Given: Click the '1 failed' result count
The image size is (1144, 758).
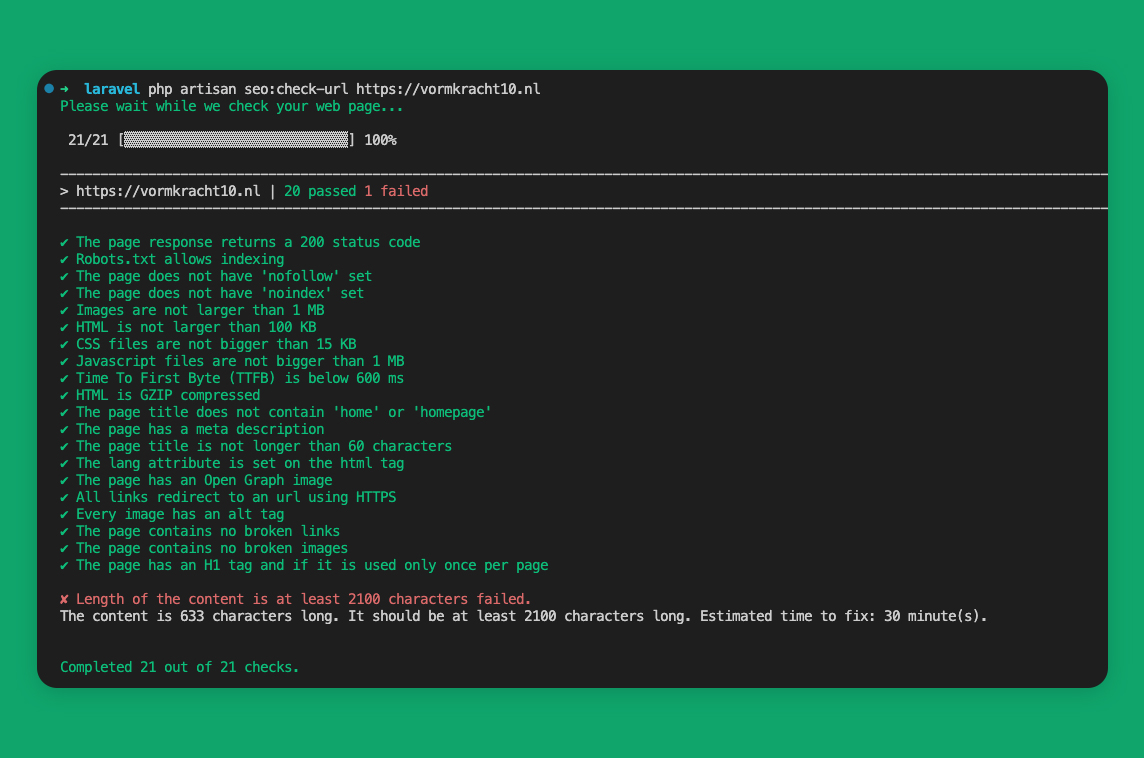Looking at the screenshot, I should coord(396,191).
